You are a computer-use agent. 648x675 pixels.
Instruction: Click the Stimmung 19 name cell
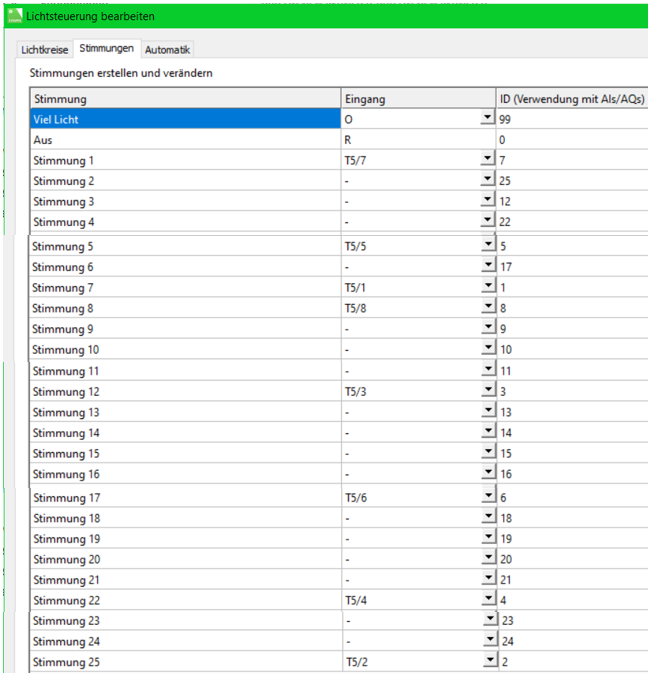(186, 539)
